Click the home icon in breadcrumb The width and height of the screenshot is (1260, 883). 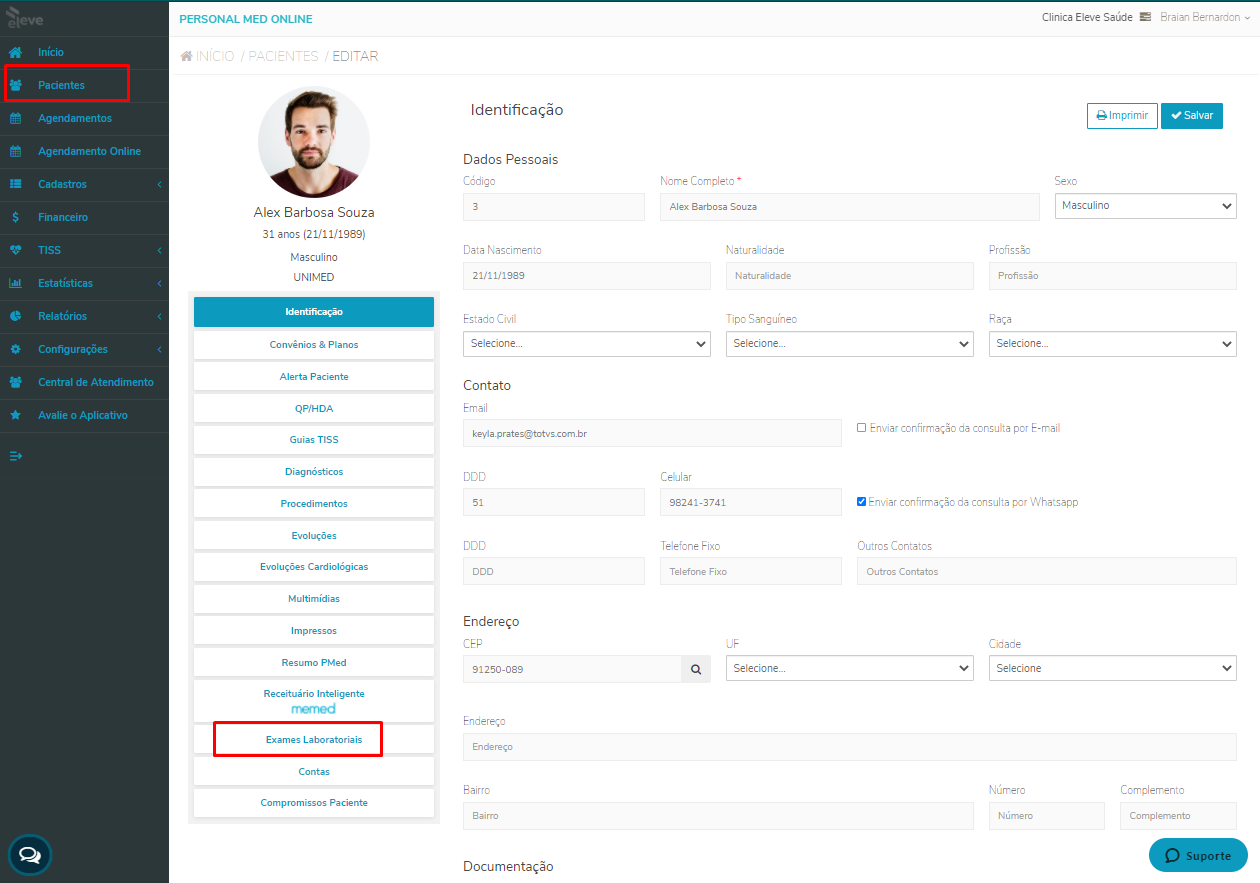pos(186,56)
